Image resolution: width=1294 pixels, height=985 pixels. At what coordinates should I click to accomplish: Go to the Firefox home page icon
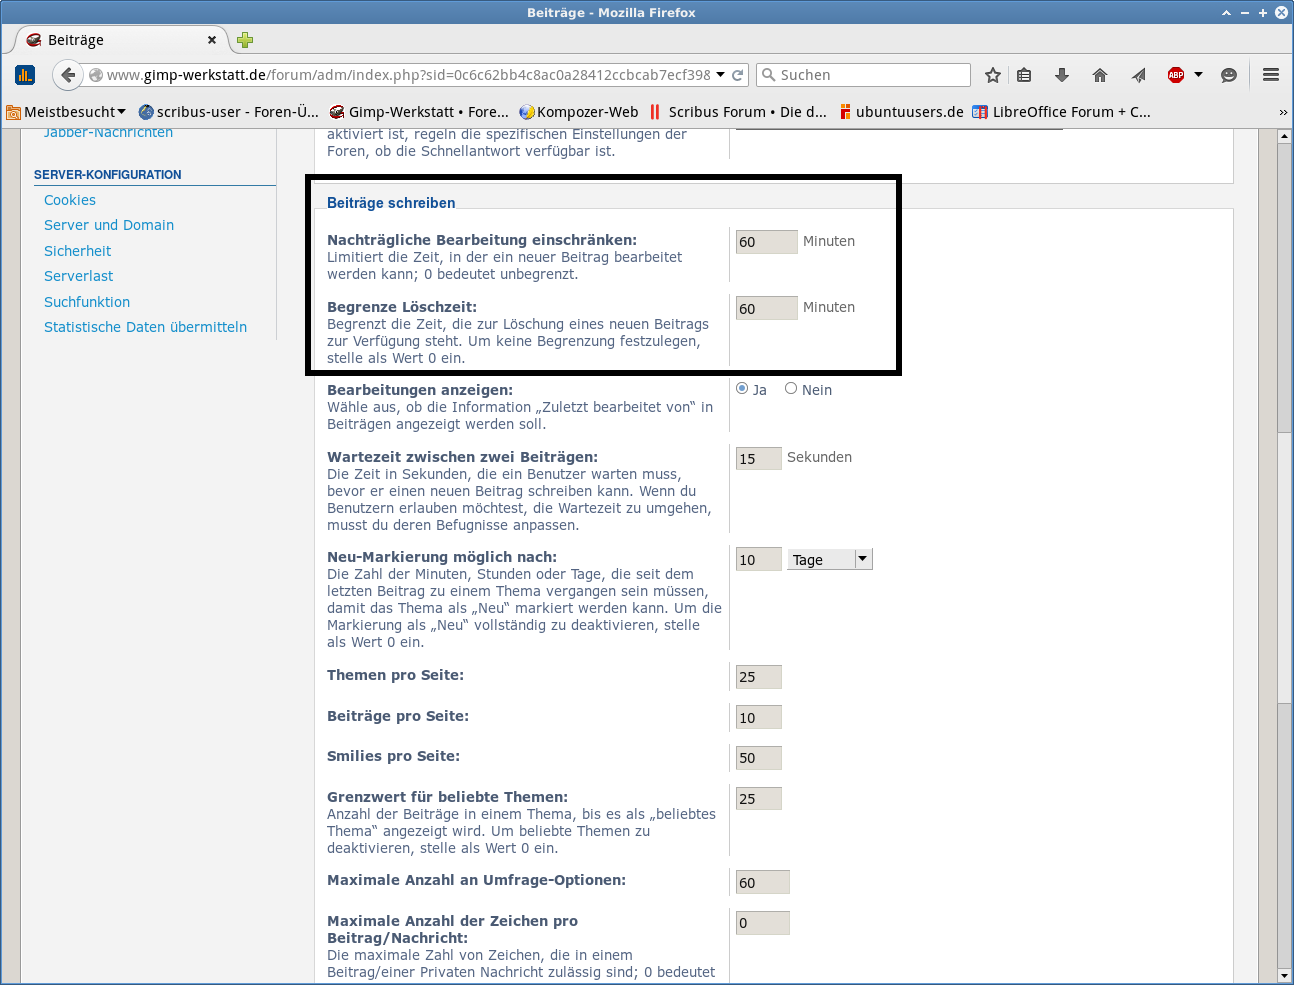pos(1100,75)
